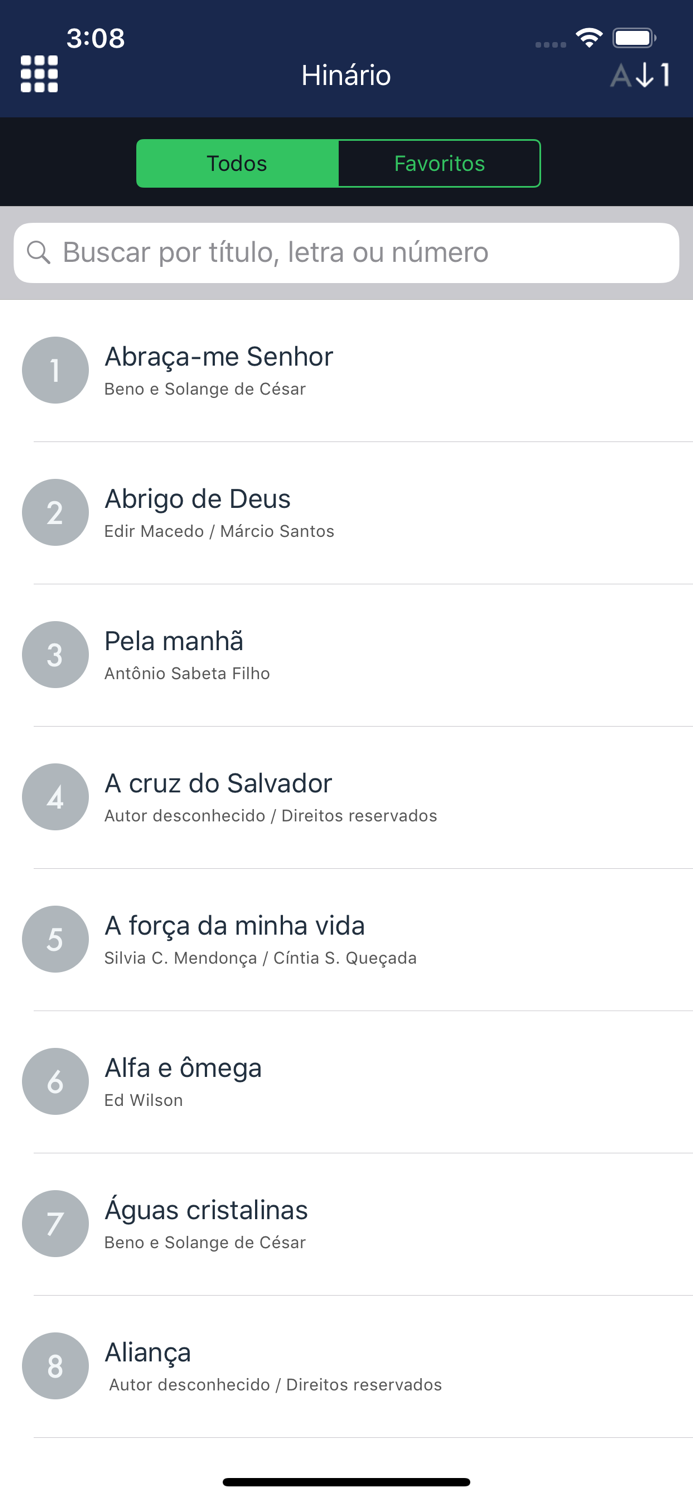Viewport: 693px width, 1500px height.
Task: Select the number 1 badge for Abraça-me Senhor
Action: (55, 370)
